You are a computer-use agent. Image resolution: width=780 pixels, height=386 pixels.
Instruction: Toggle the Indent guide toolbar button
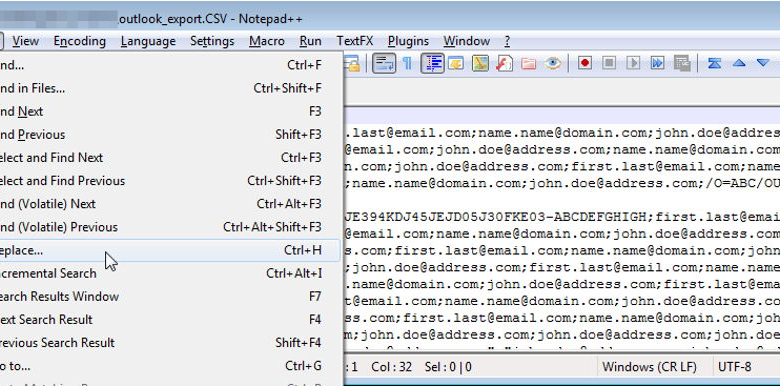(432, 63)
